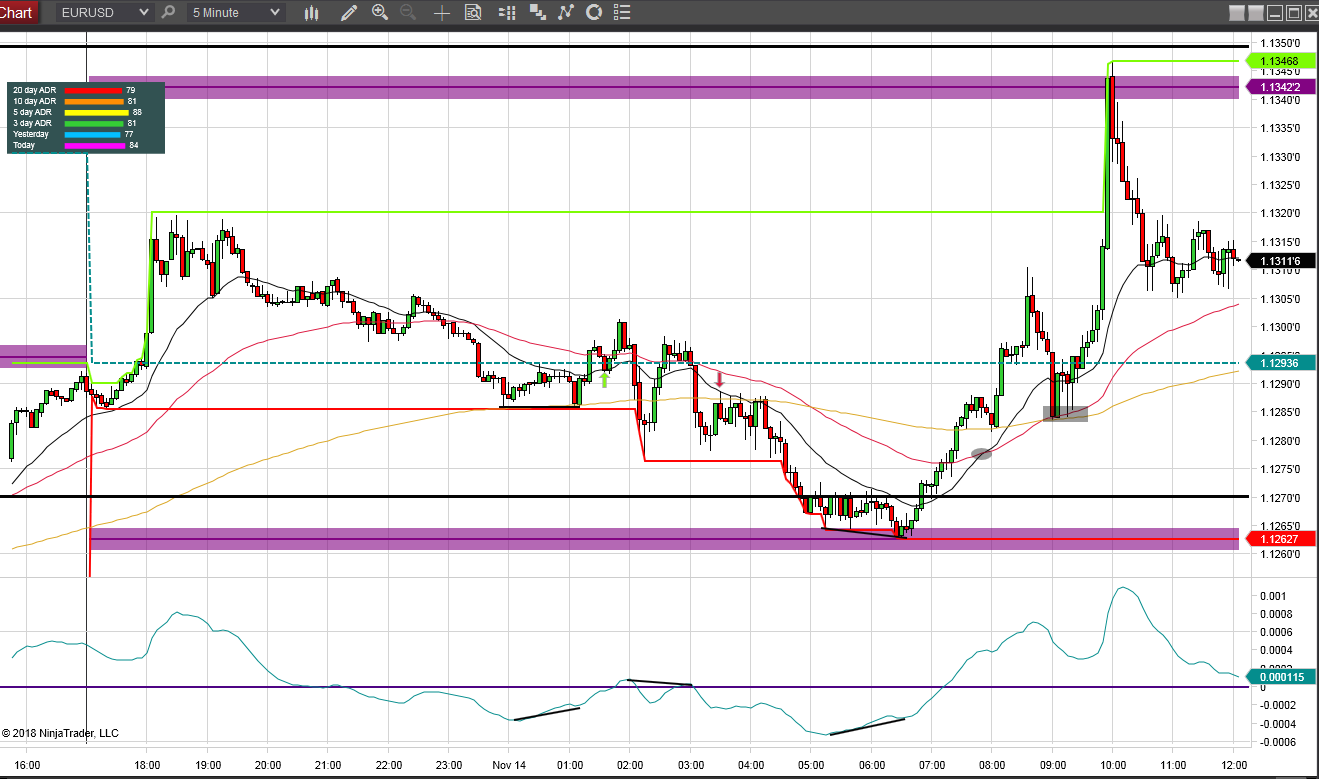Click the 10 day ADR orange bar

pos(93,101)
